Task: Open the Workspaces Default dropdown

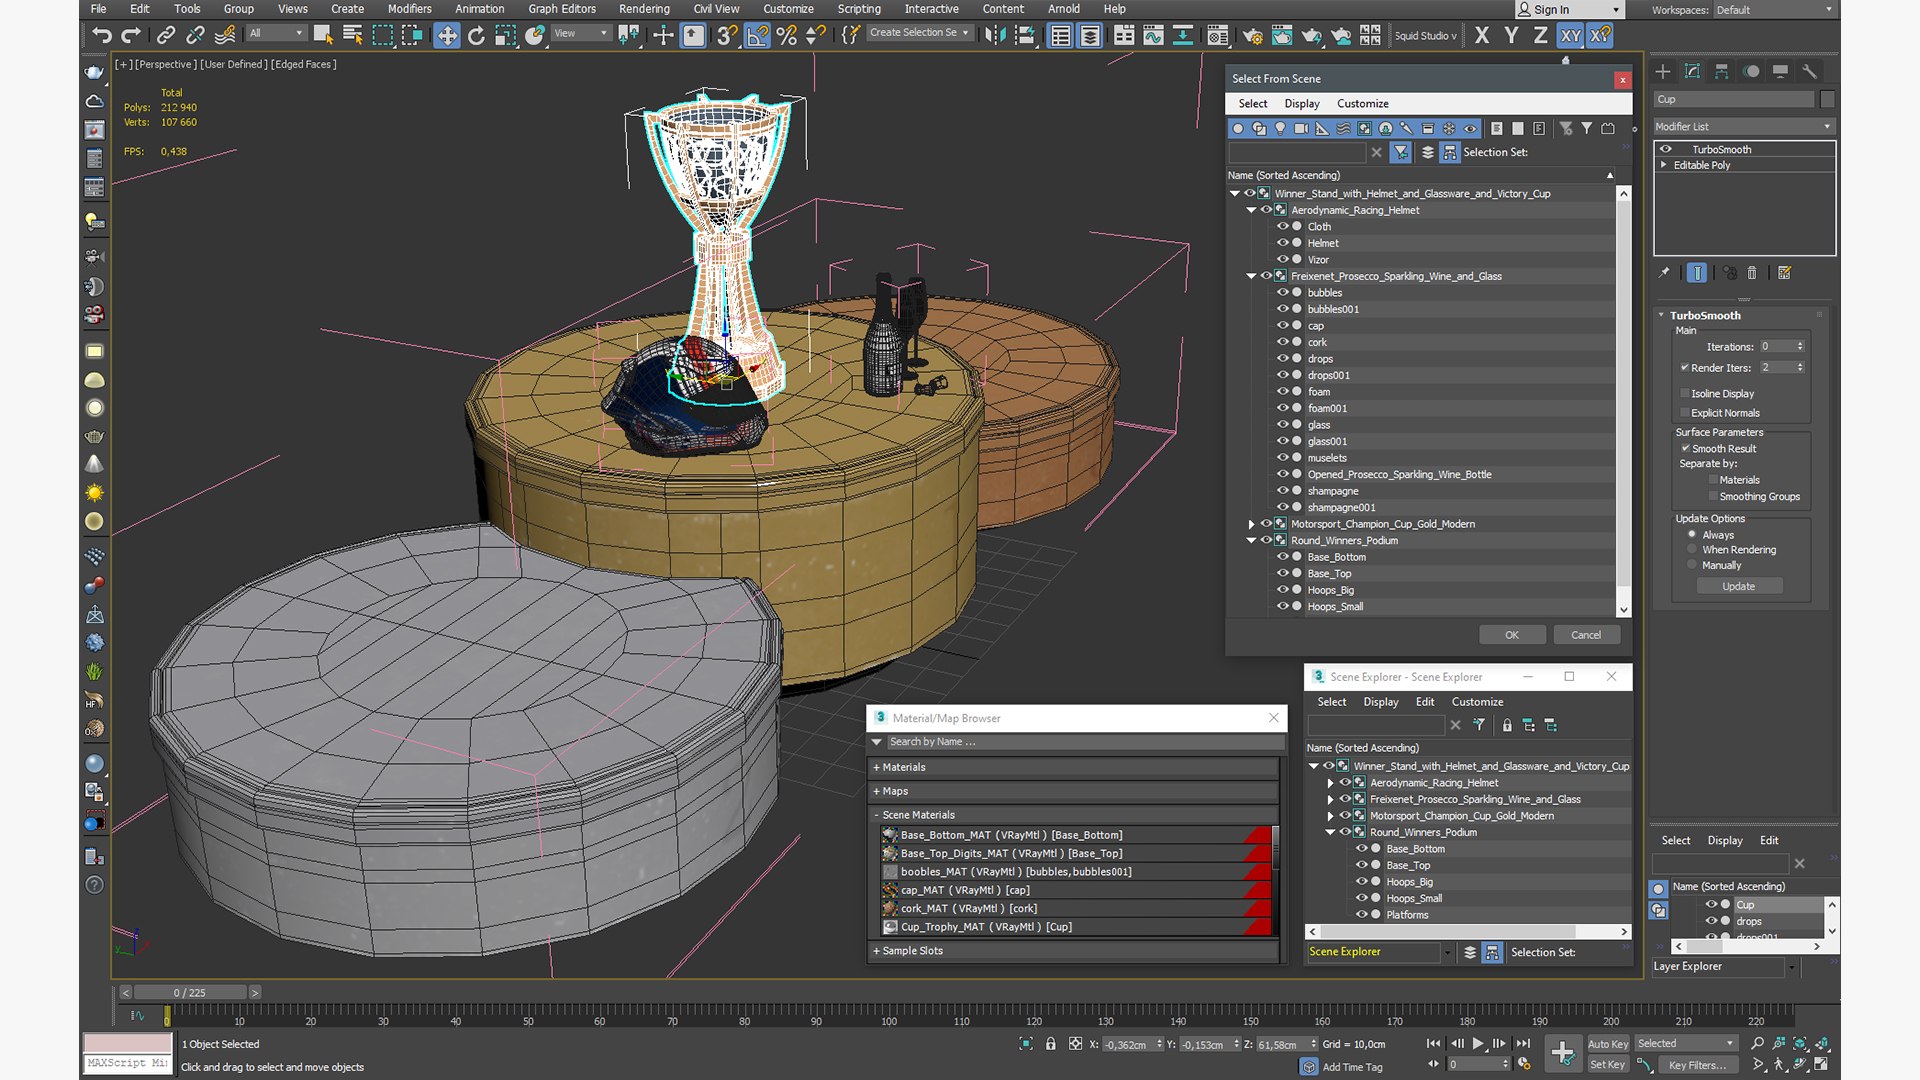Action: [1774, 10]
